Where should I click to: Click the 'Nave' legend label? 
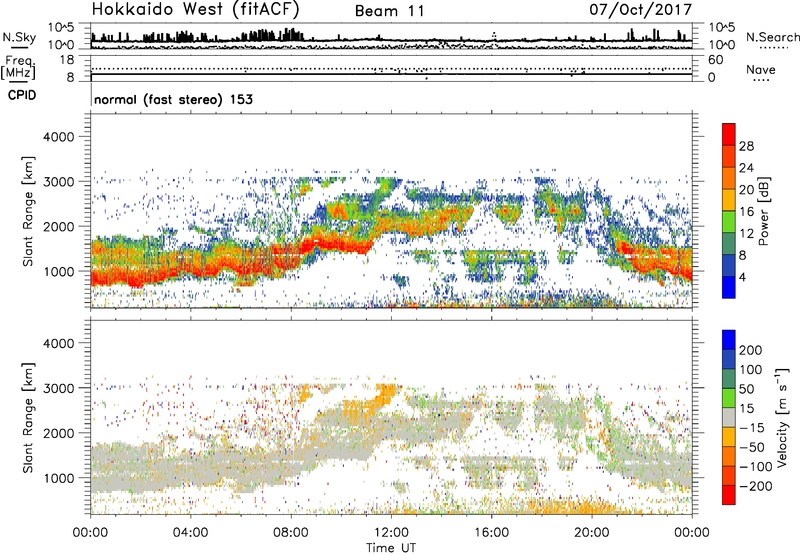coord(760,69)
